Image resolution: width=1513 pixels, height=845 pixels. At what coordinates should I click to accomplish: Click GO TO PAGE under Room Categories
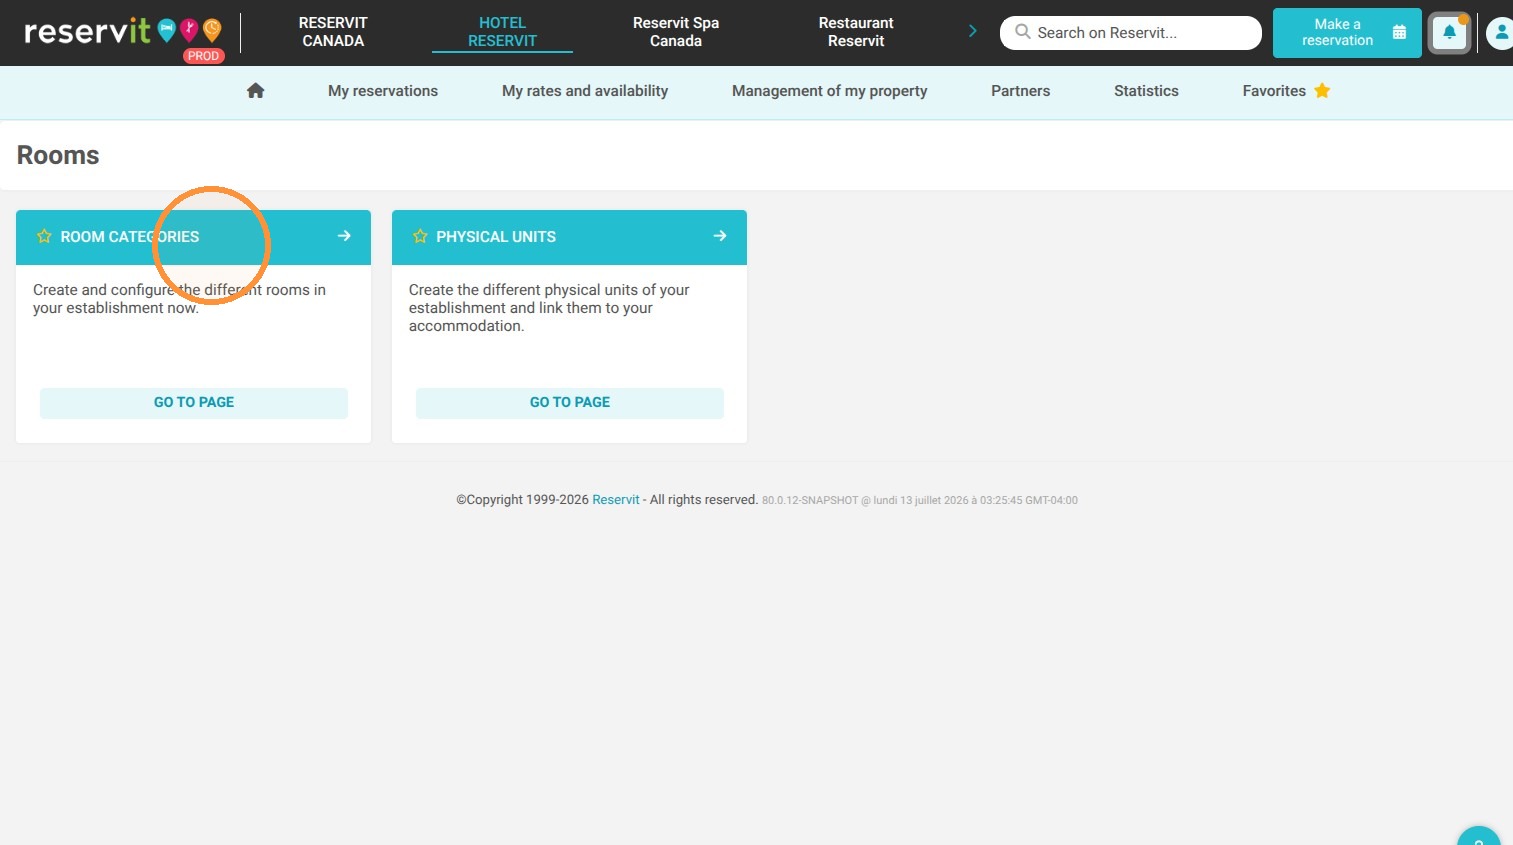[194, 403]
